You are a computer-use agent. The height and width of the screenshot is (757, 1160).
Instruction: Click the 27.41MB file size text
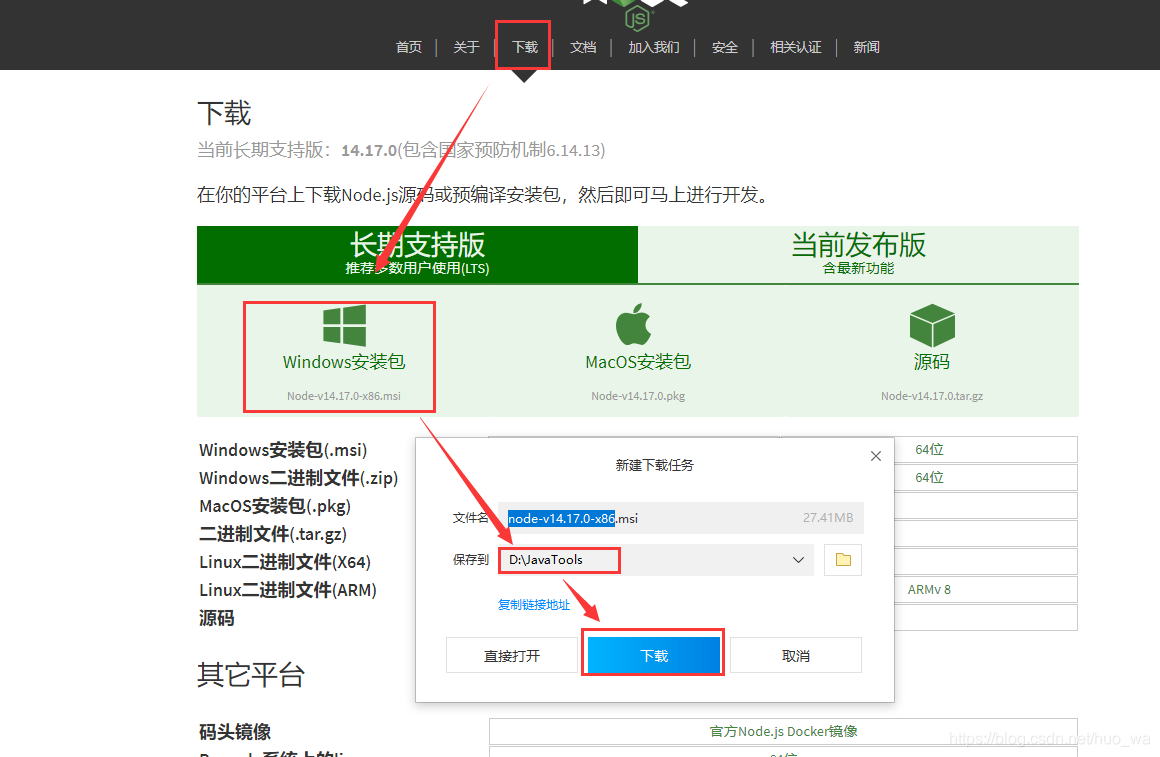pyautogui.click(x=828, y=518)
